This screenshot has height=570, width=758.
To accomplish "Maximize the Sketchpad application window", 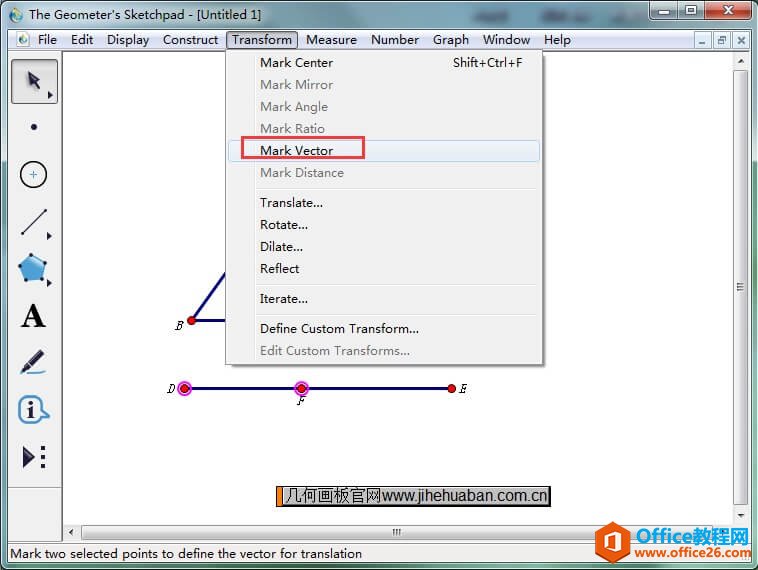I will [x=691, y=10].
